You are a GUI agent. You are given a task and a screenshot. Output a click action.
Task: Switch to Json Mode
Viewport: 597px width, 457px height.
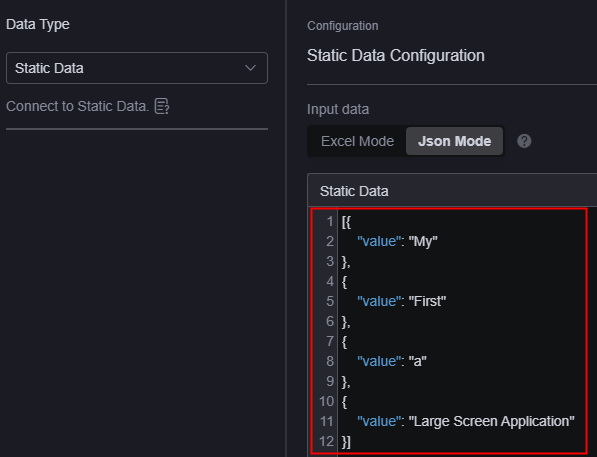click(454, 141)
